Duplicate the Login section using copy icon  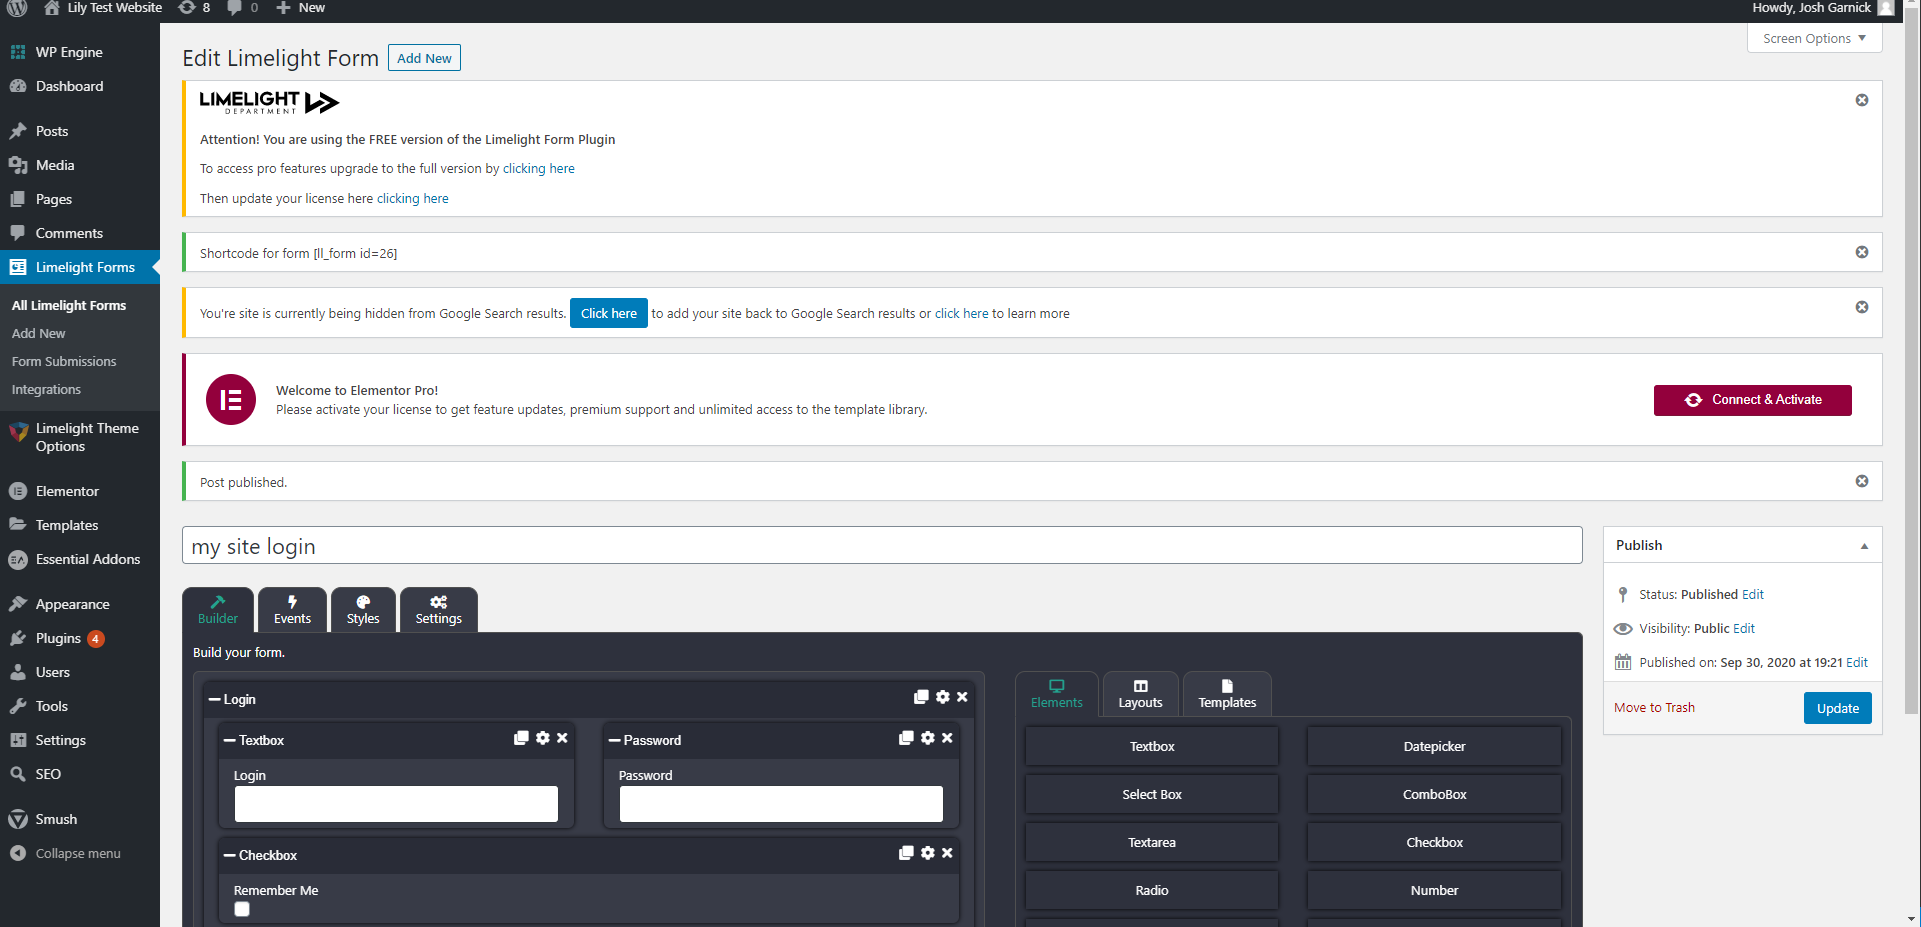click(921, 697)
